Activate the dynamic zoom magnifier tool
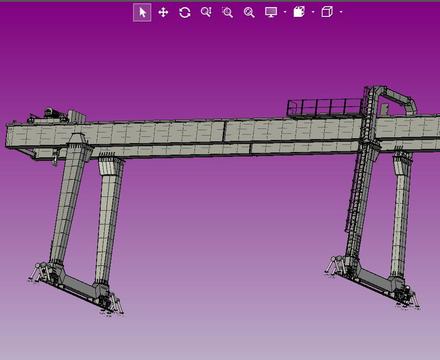440x360 pixels. [206, 13]
